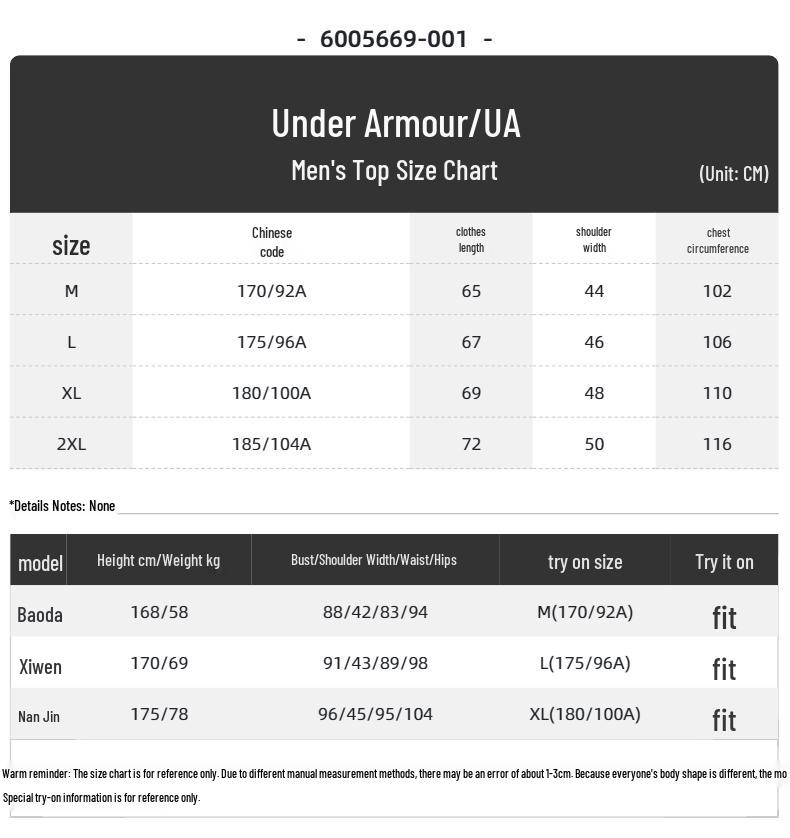
Task: Select the Men's Top Size Chart subtitle
Action: tap(394, 171)
